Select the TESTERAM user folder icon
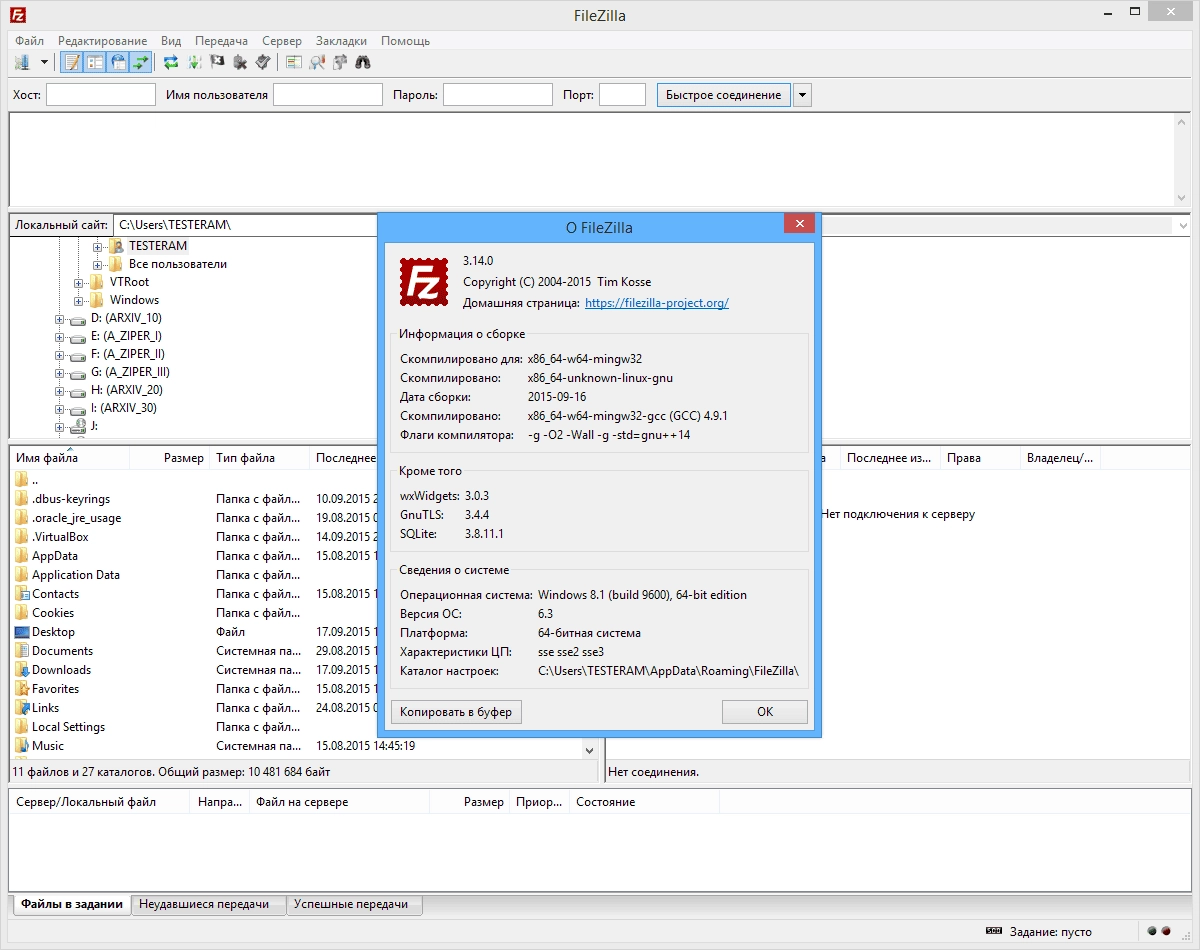The image size is (1200, 950). 115,246
